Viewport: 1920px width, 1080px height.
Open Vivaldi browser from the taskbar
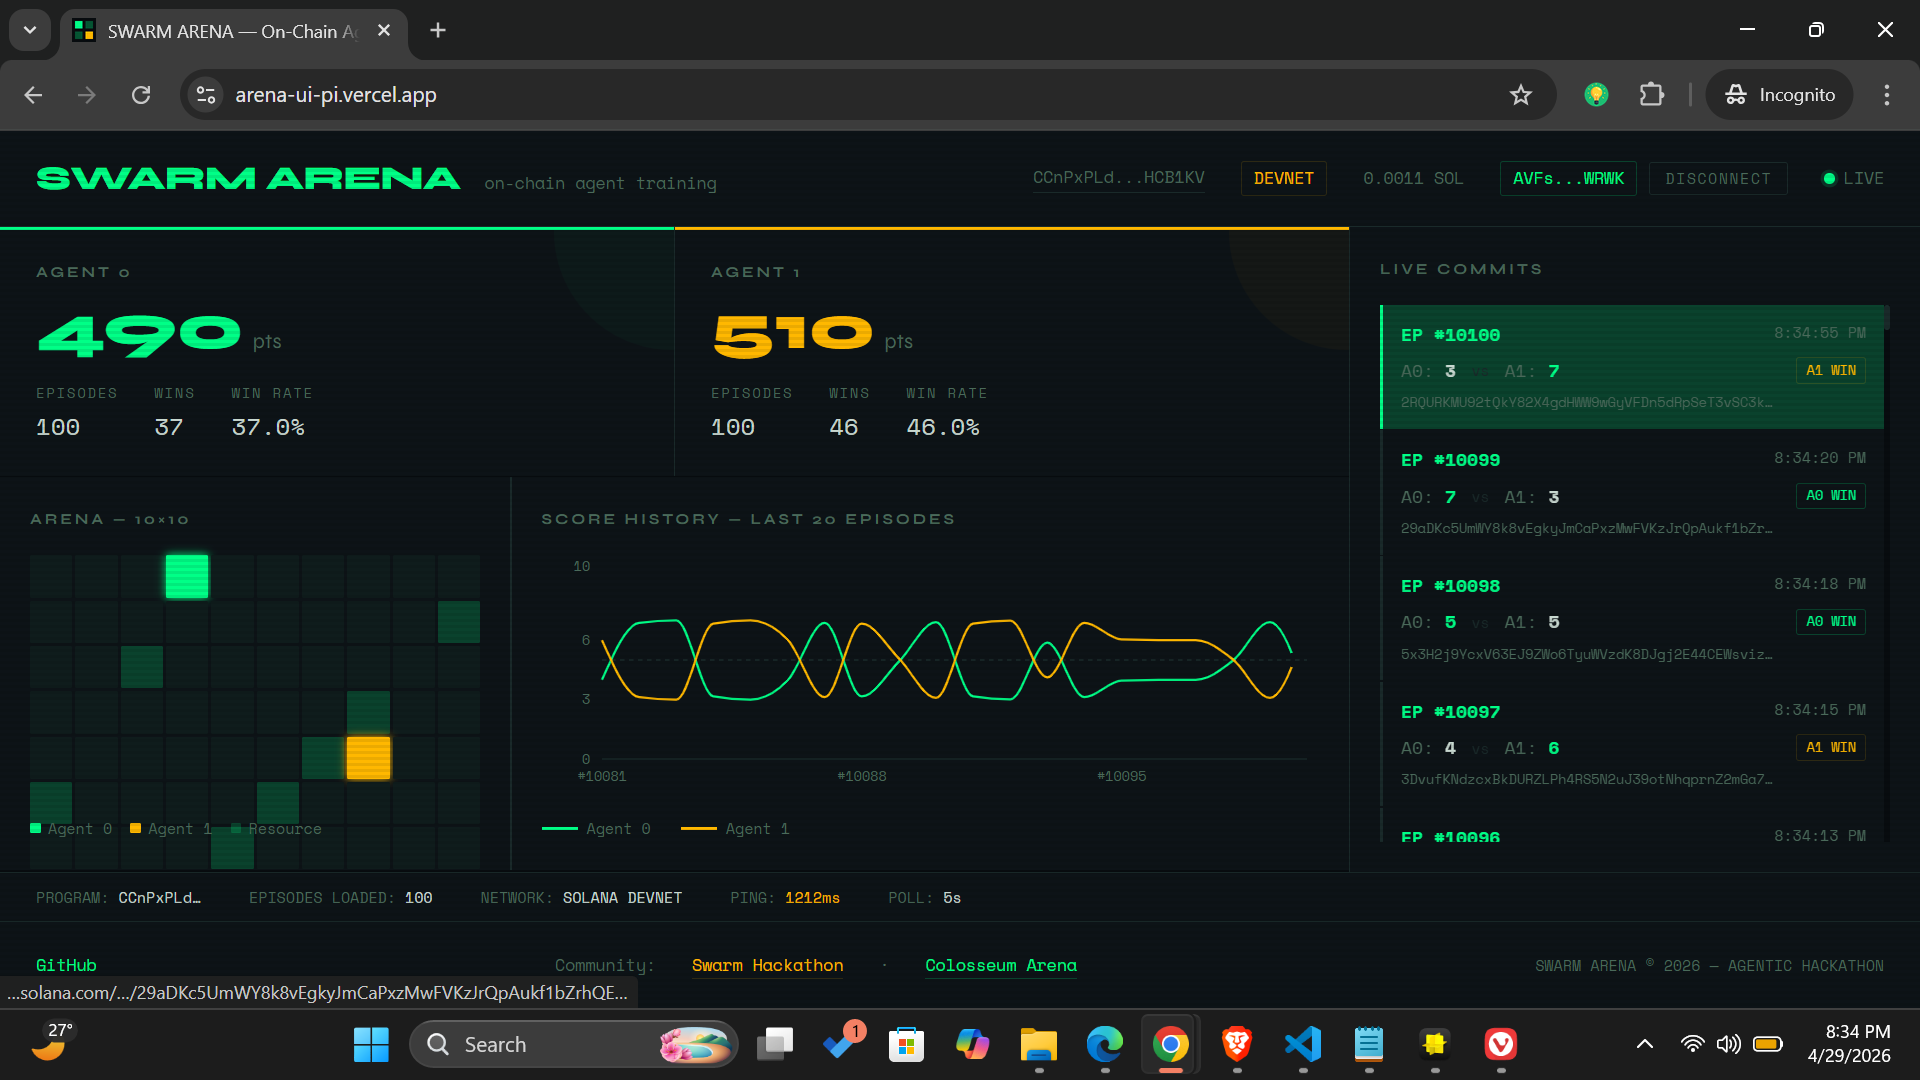(x=1501, y=1044)
